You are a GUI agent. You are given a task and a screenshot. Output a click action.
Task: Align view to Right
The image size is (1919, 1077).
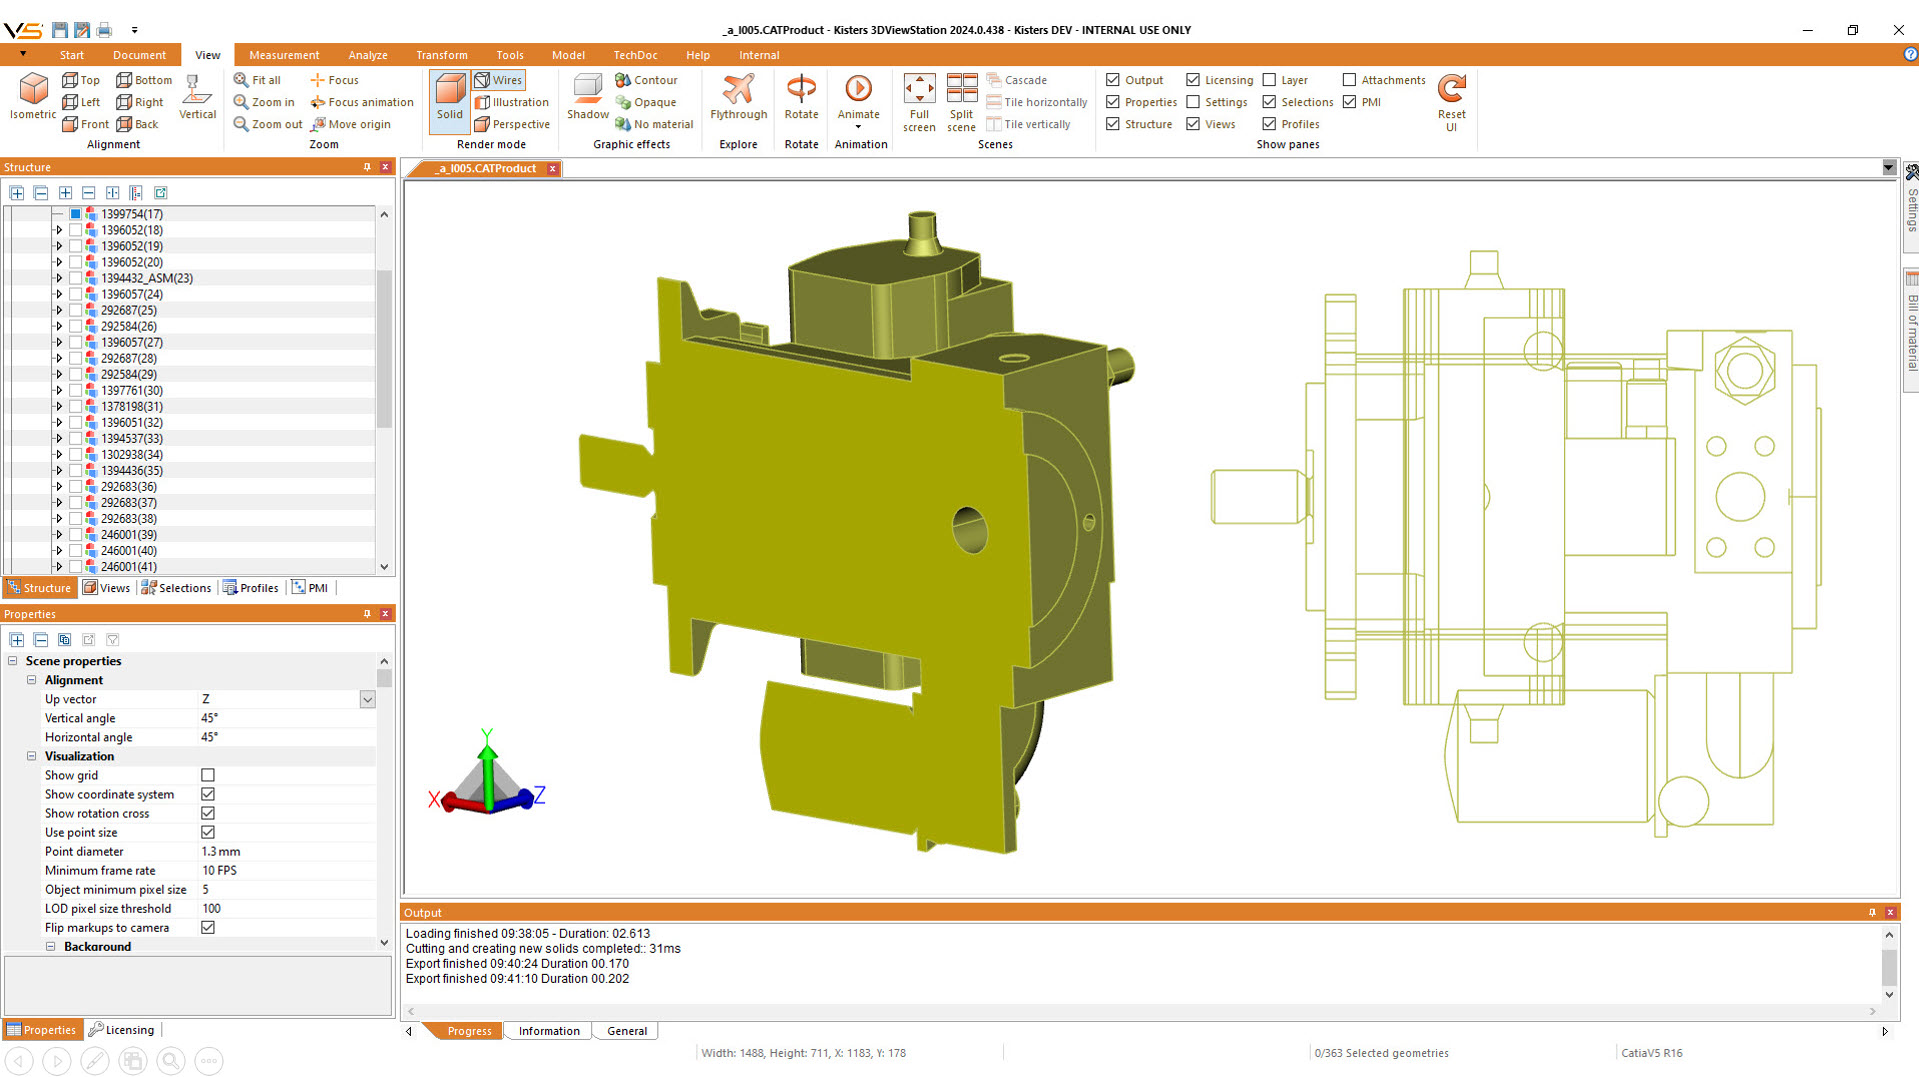(x=140, y=102)
